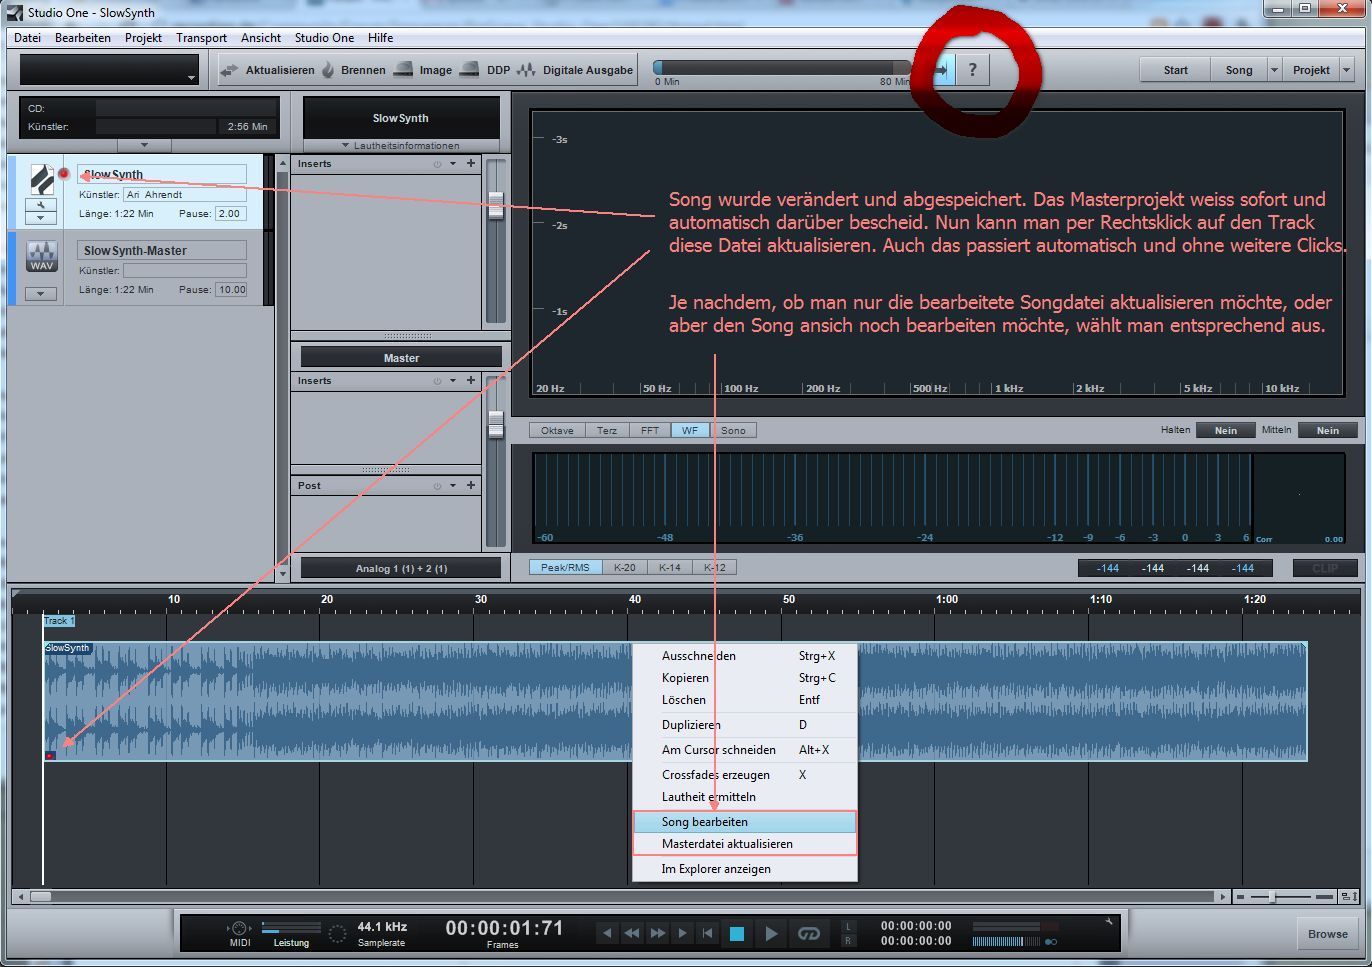Open the Projekt button dropdown arrow

pos(1346,70)
